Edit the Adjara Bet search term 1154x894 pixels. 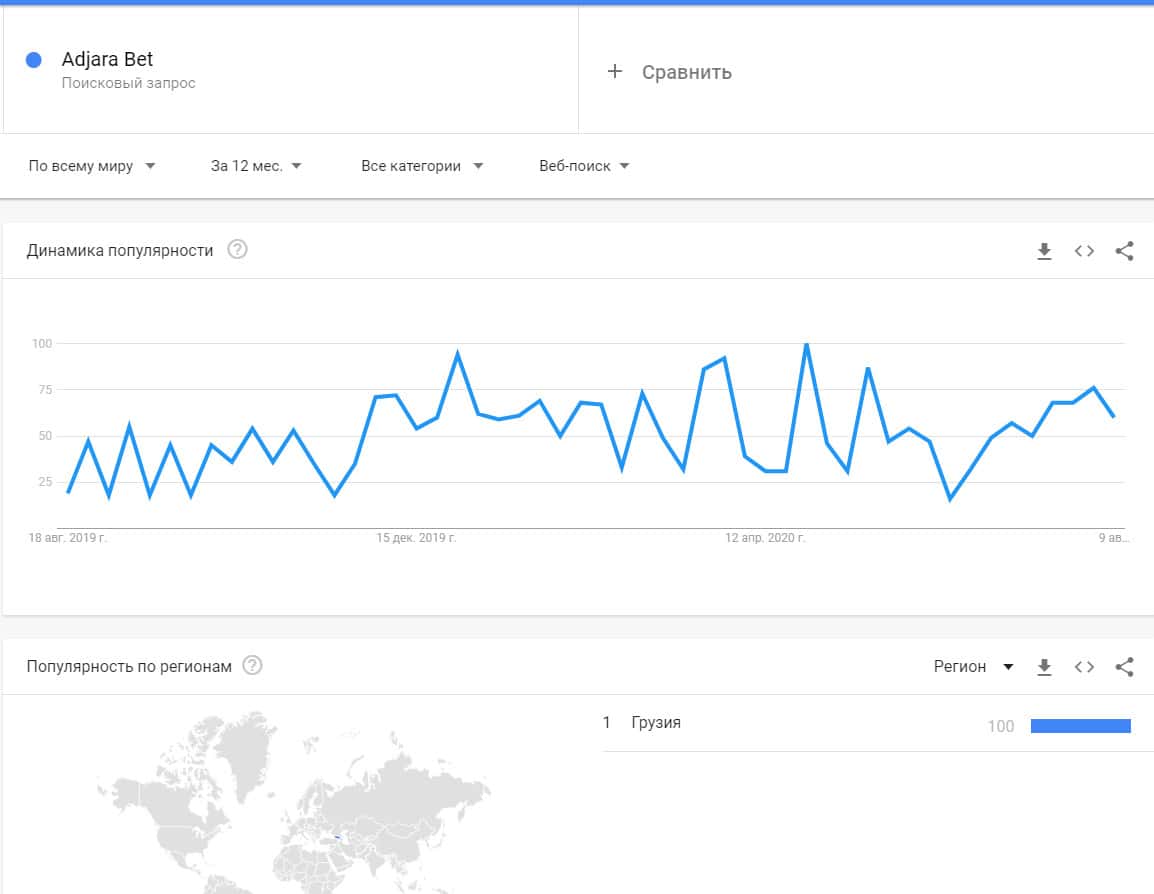pyautogui.click(x=108, y=60)
